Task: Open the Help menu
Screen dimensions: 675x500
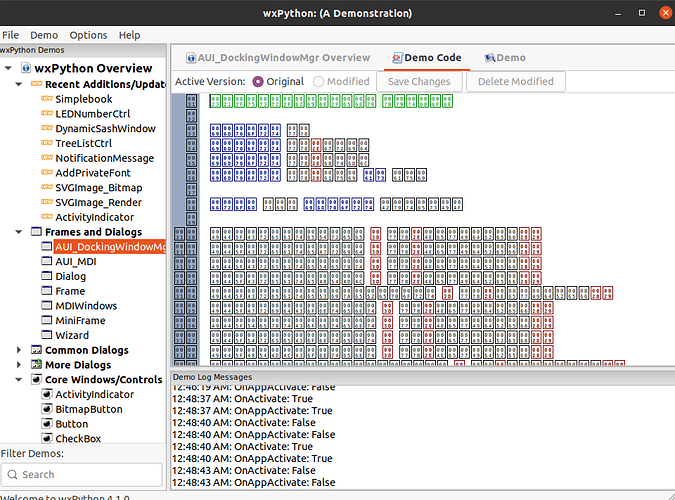Action: 130,35
